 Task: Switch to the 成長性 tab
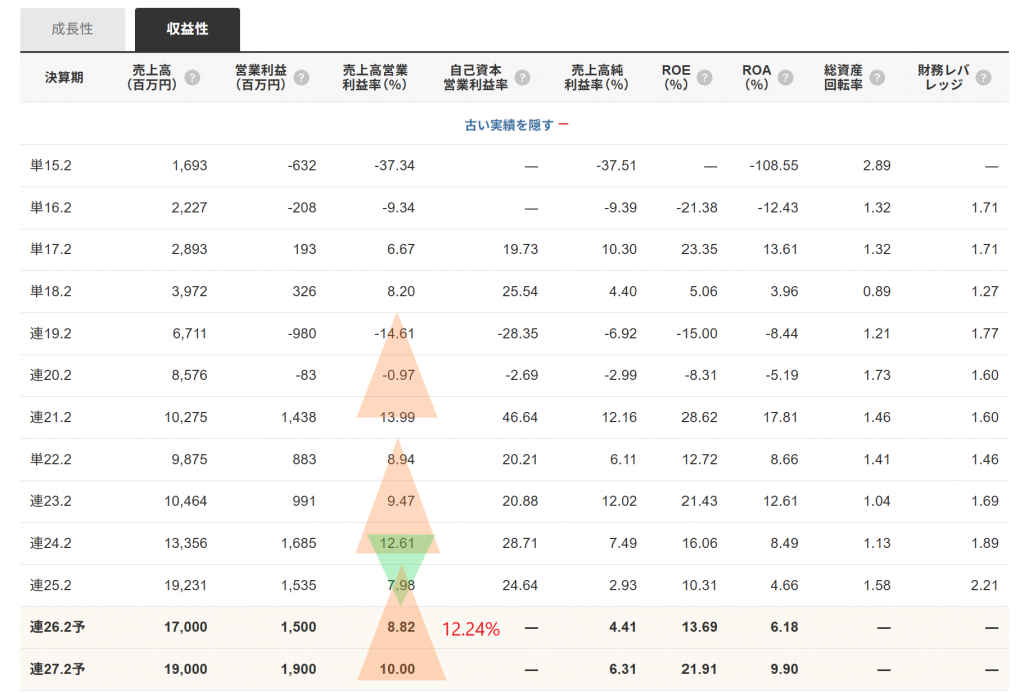(72, 29)
